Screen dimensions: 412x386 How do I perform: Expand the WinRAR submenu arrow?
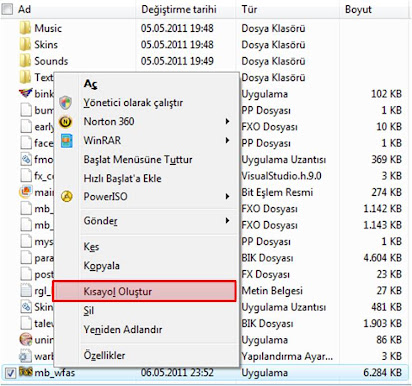click(x=227, y=140)
